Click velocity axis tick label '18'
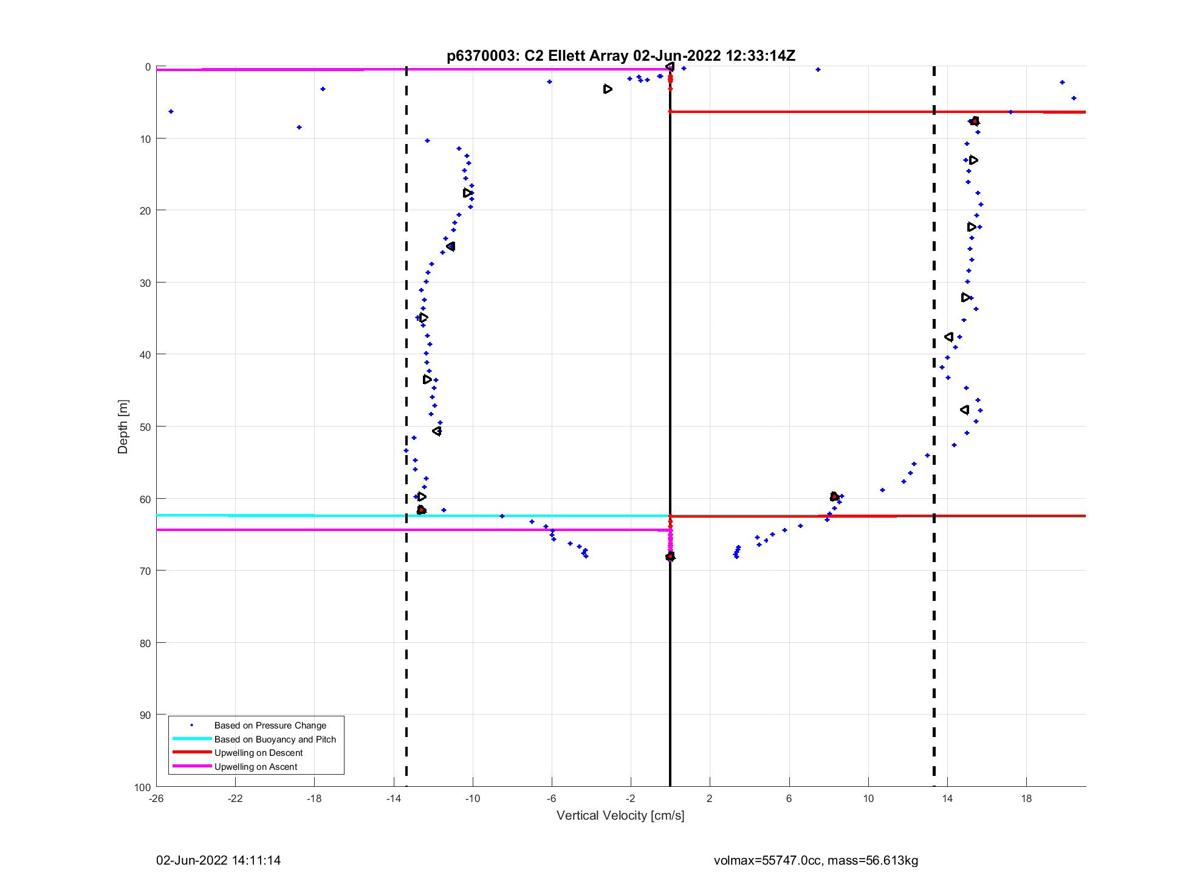This screenshot has height=885, width=1200. [1026, 798]
